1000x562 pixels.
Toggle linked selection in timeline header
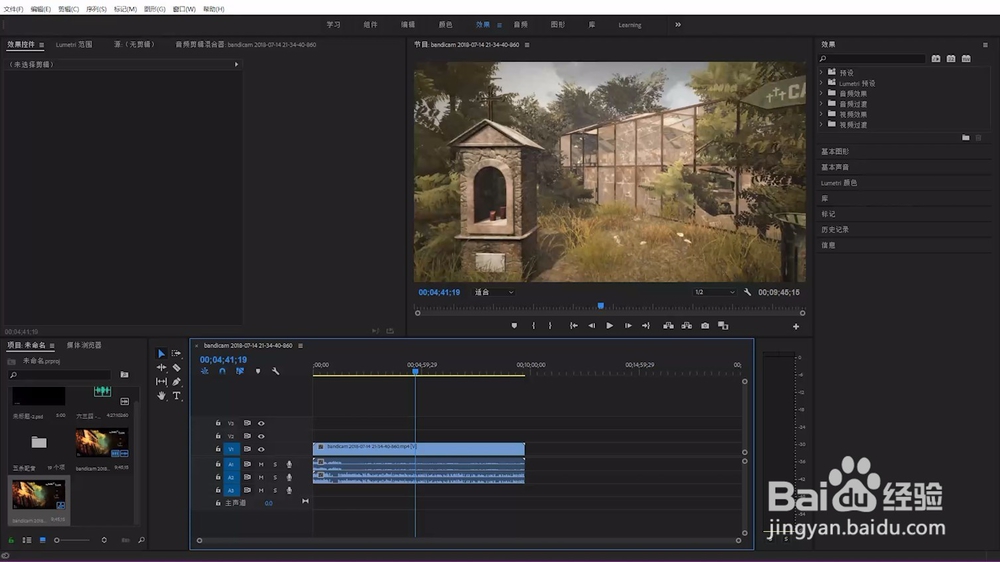tap(240, 371)
